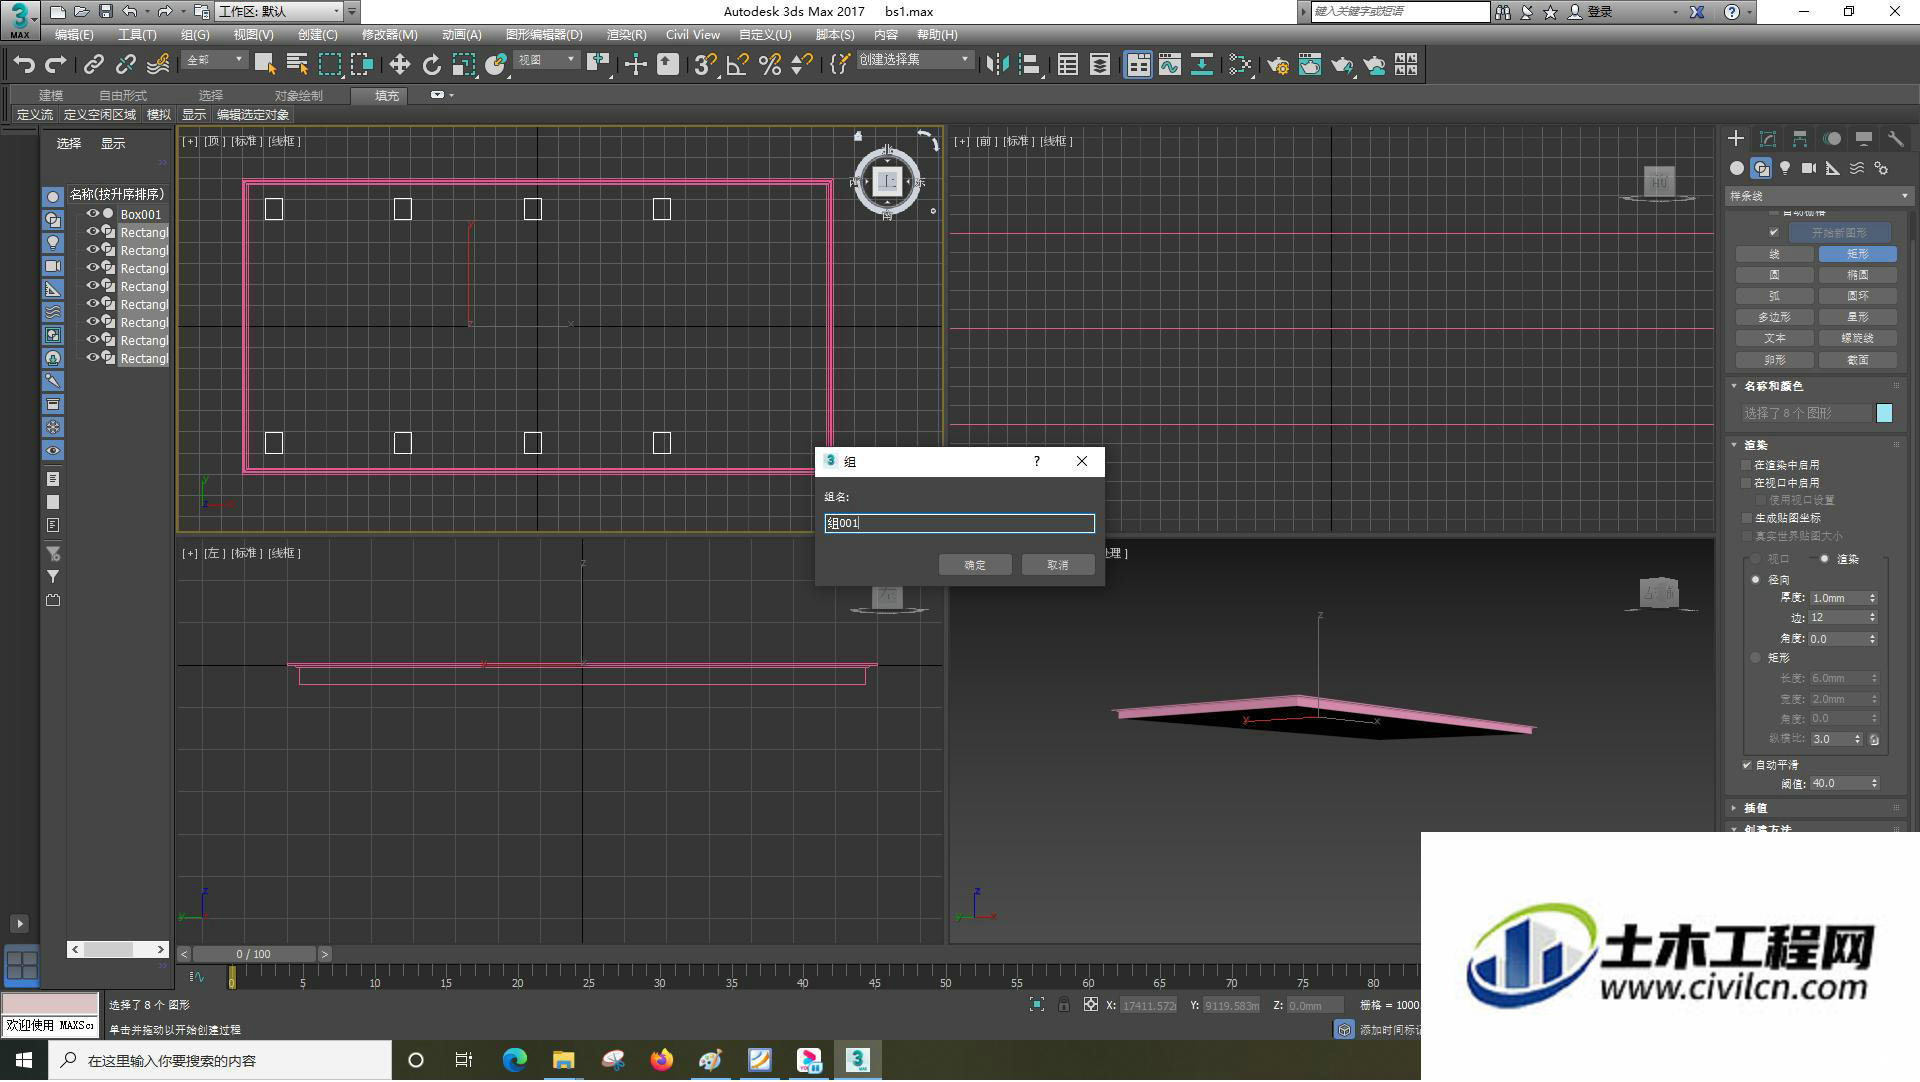Click the Bind to Space Warp icon

tap(158, 65)
